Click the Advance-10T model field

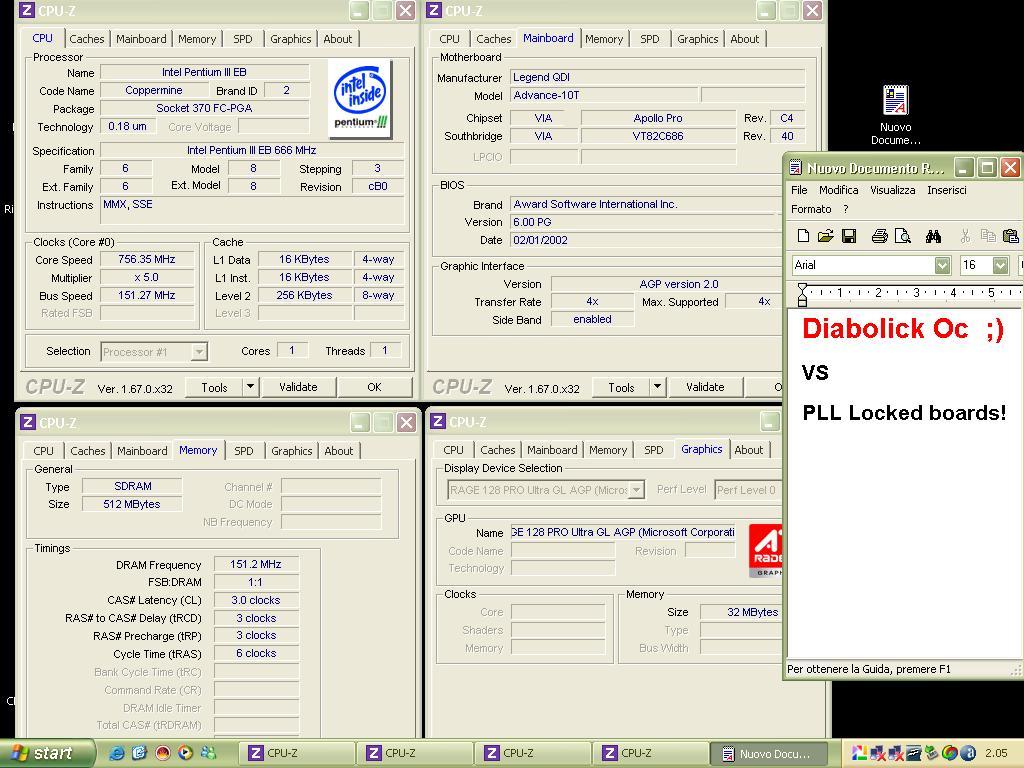click(603, 95)
